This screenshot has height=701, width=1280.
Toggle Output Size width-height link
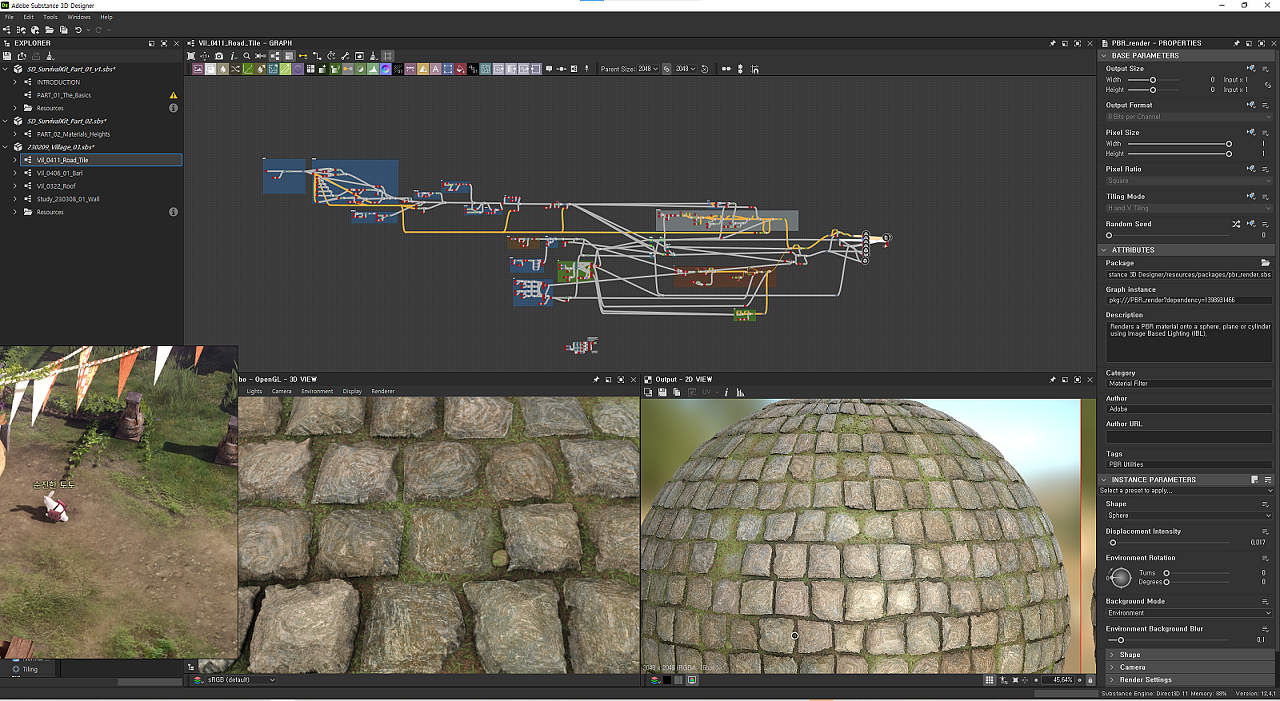click(1267, 85)
